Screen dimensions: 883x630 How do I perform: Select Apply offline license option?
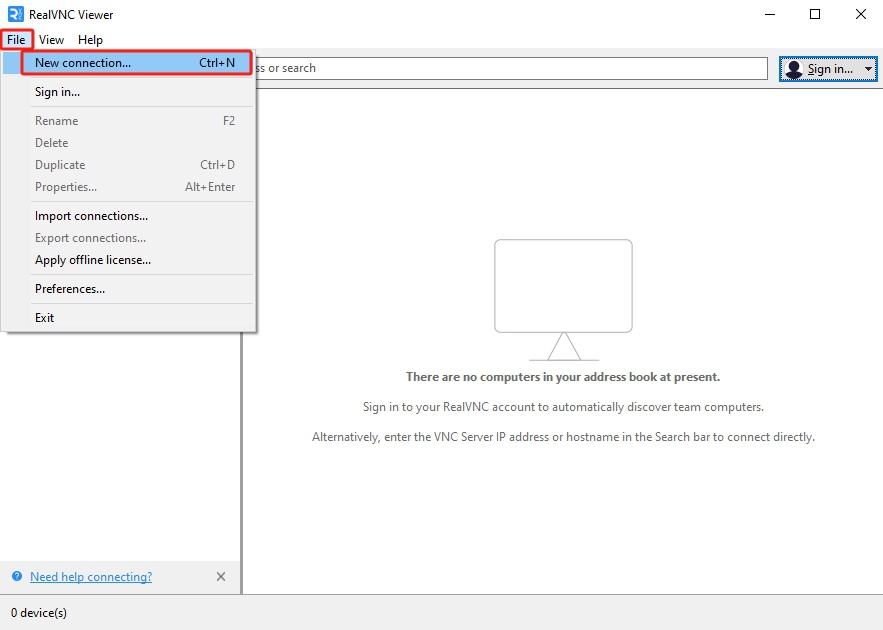[x=93, y=260]
